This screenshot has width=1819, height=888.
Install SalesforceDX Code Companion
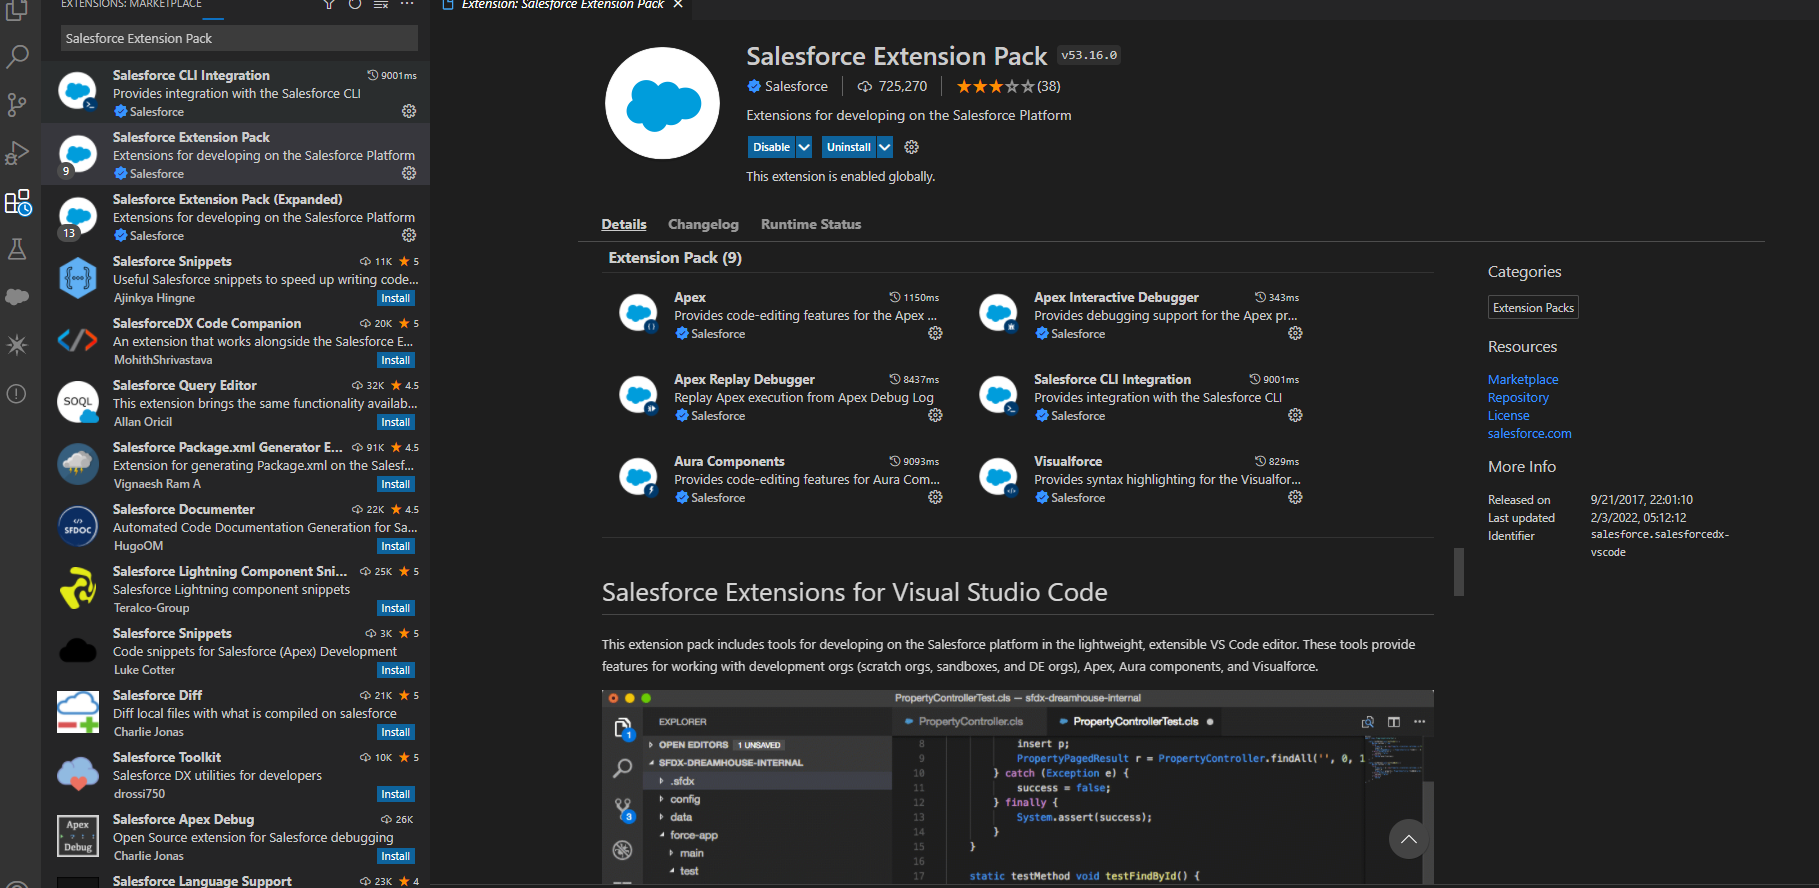pos(396,360)
